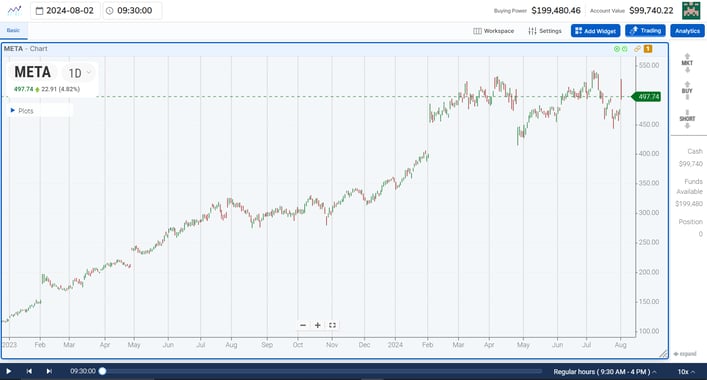Click the second green circle chart widget icon
707x380 pixels.
(x=624, y=49)
